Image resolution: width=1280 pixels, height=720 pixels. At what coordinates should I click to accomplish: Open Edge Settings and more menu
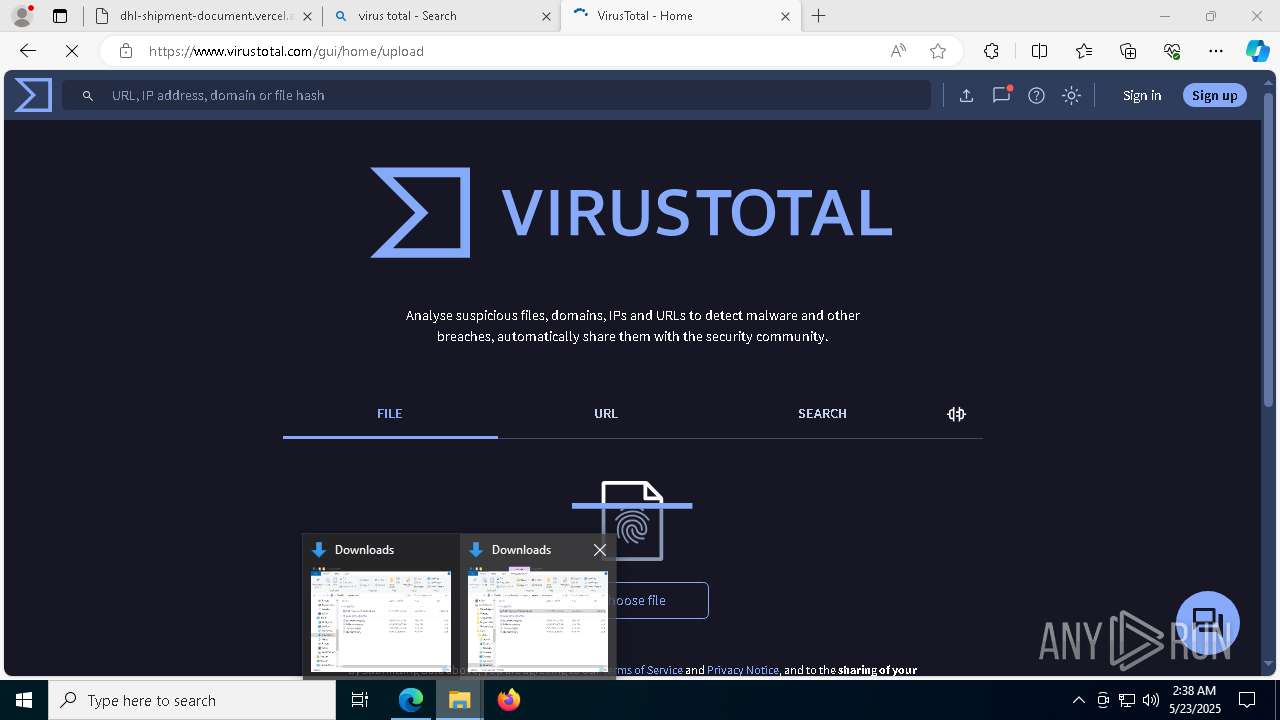click(1216, 51)
